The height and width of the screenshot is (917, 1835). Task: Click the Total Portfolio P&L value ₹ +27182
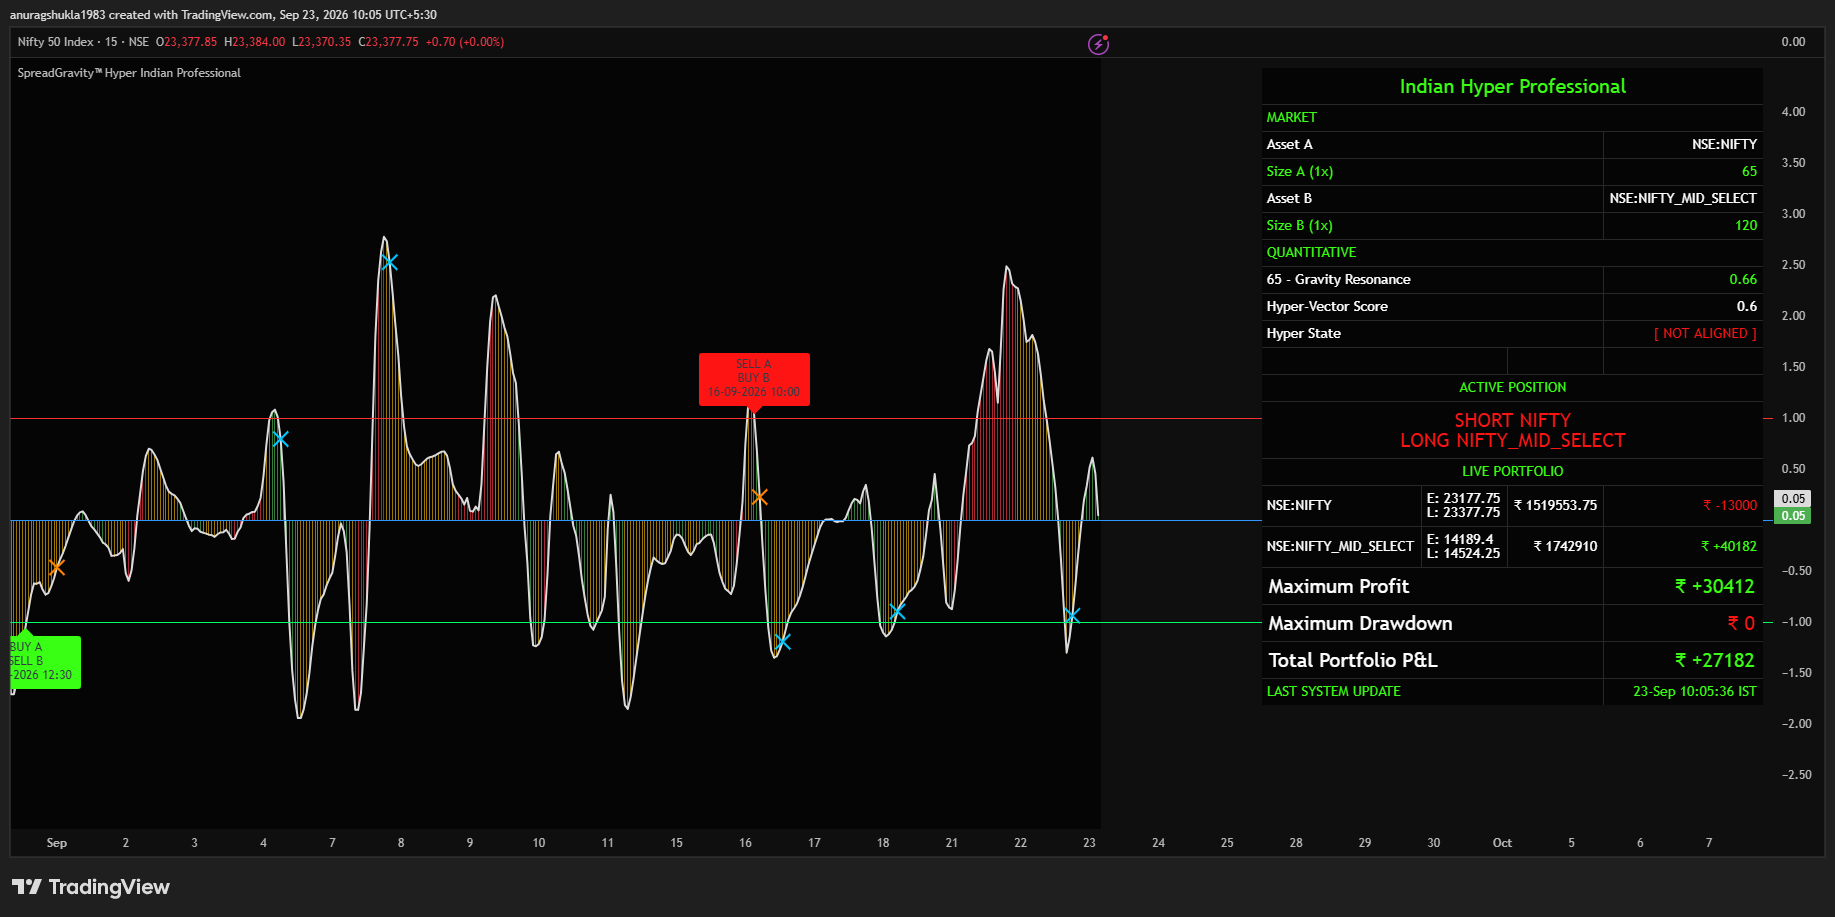pyautogui.click(x=1714, y=661)
